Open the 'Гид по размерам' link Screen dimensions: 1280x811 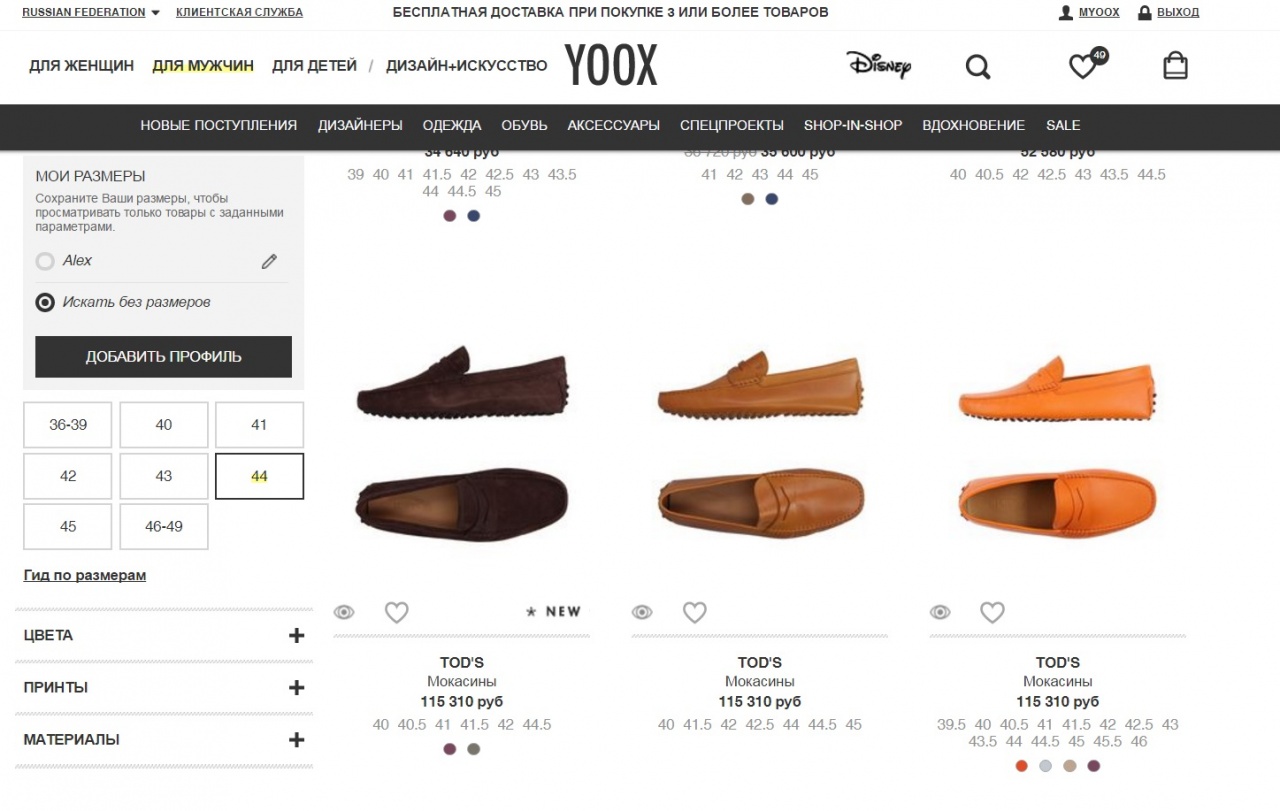pyautogui.click(x=85, y=575)
